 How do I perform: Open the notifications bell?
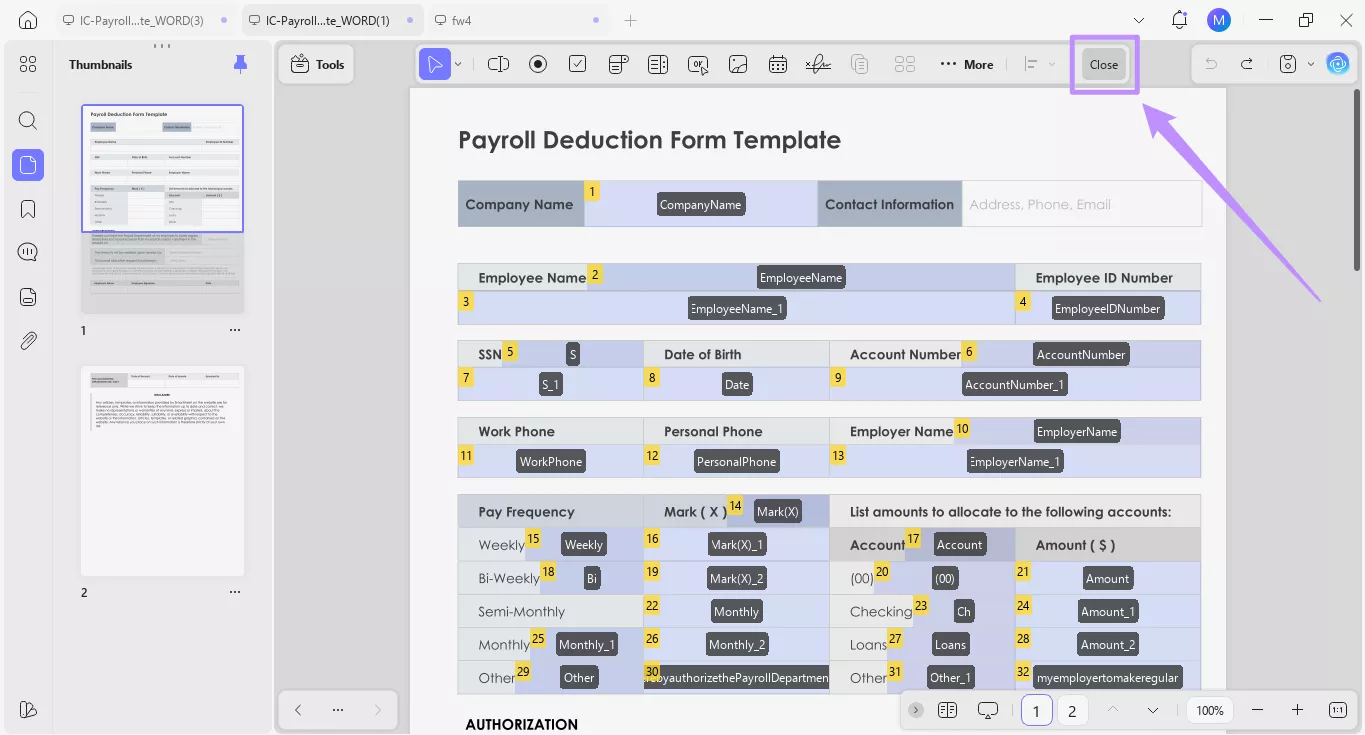click(1179, 20)
